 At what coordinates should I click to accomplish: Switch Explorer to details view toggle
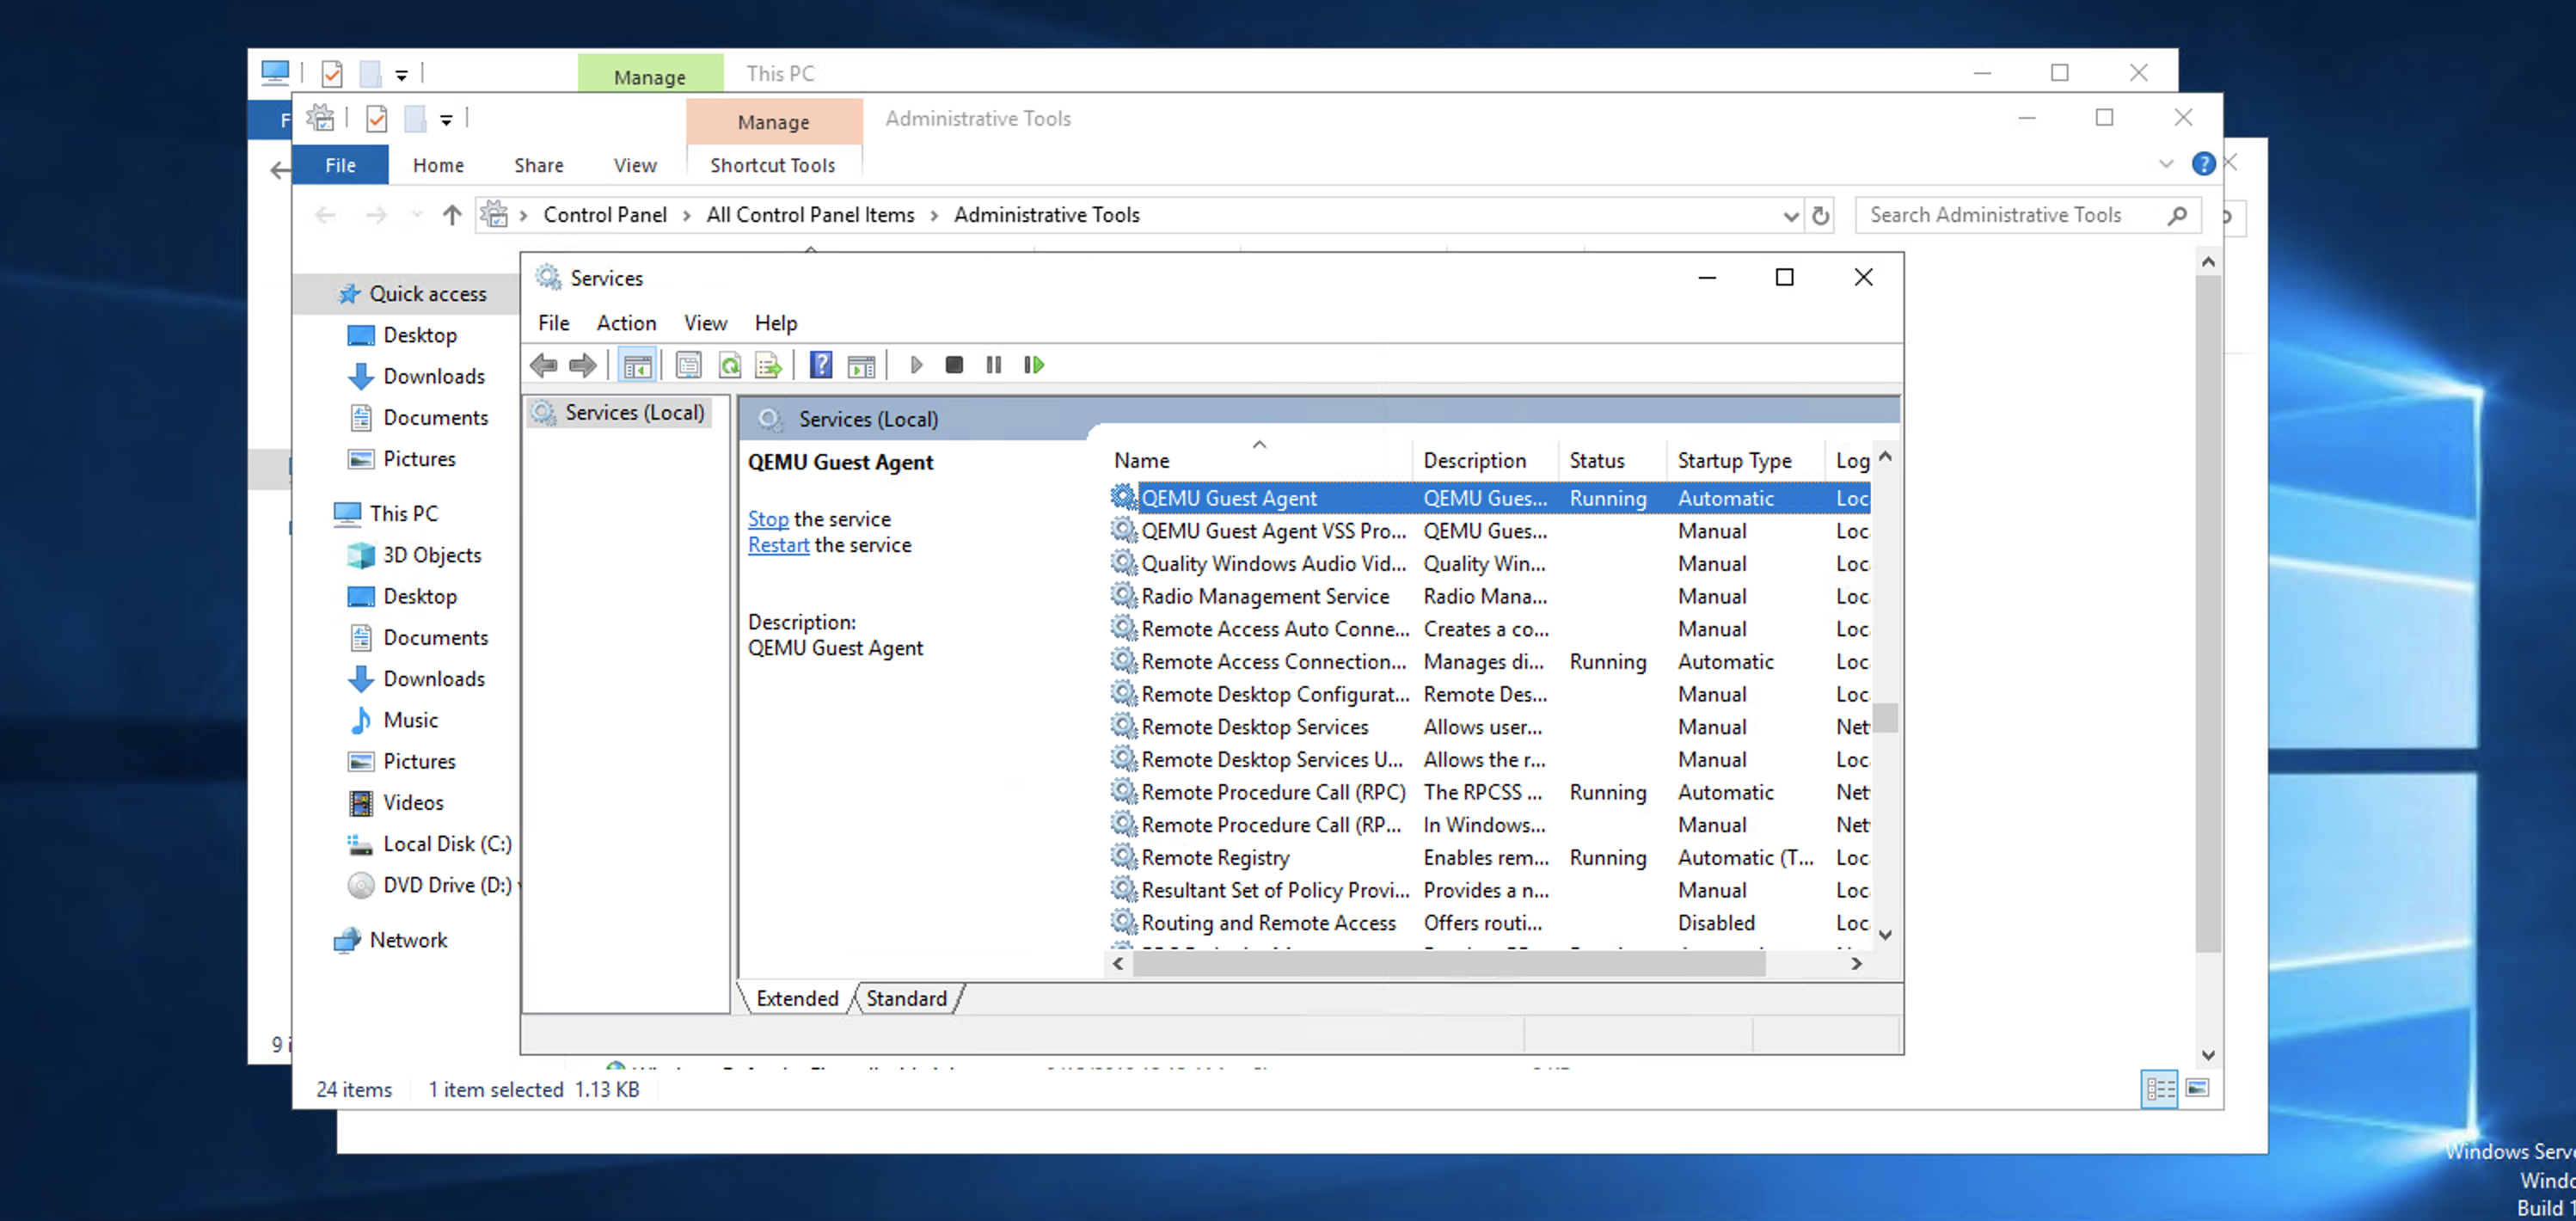coord(2159,1088)
